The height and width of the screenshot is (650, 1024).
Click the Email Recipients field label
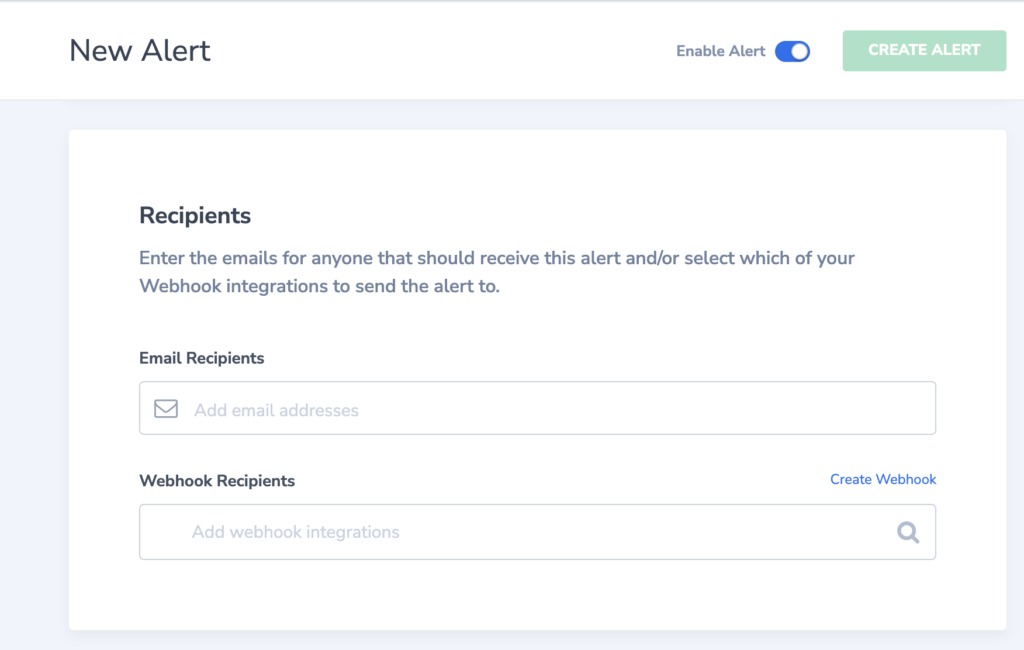201,358
